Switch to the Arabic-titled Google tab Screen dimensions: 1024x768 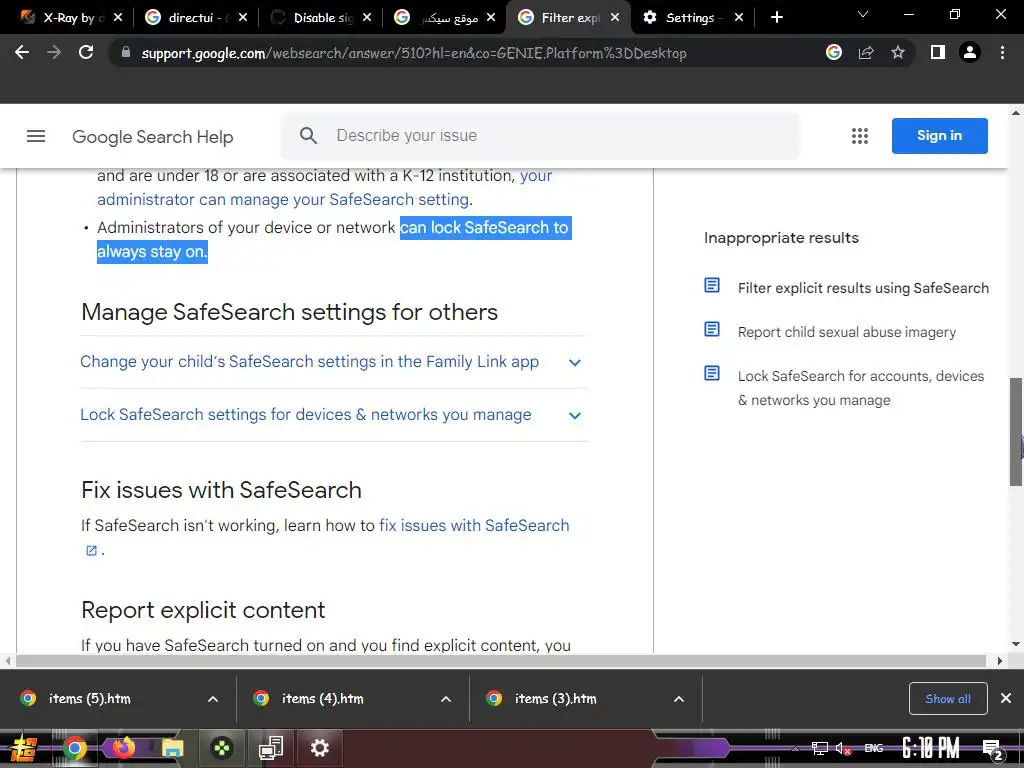click(x=445, y=18)
